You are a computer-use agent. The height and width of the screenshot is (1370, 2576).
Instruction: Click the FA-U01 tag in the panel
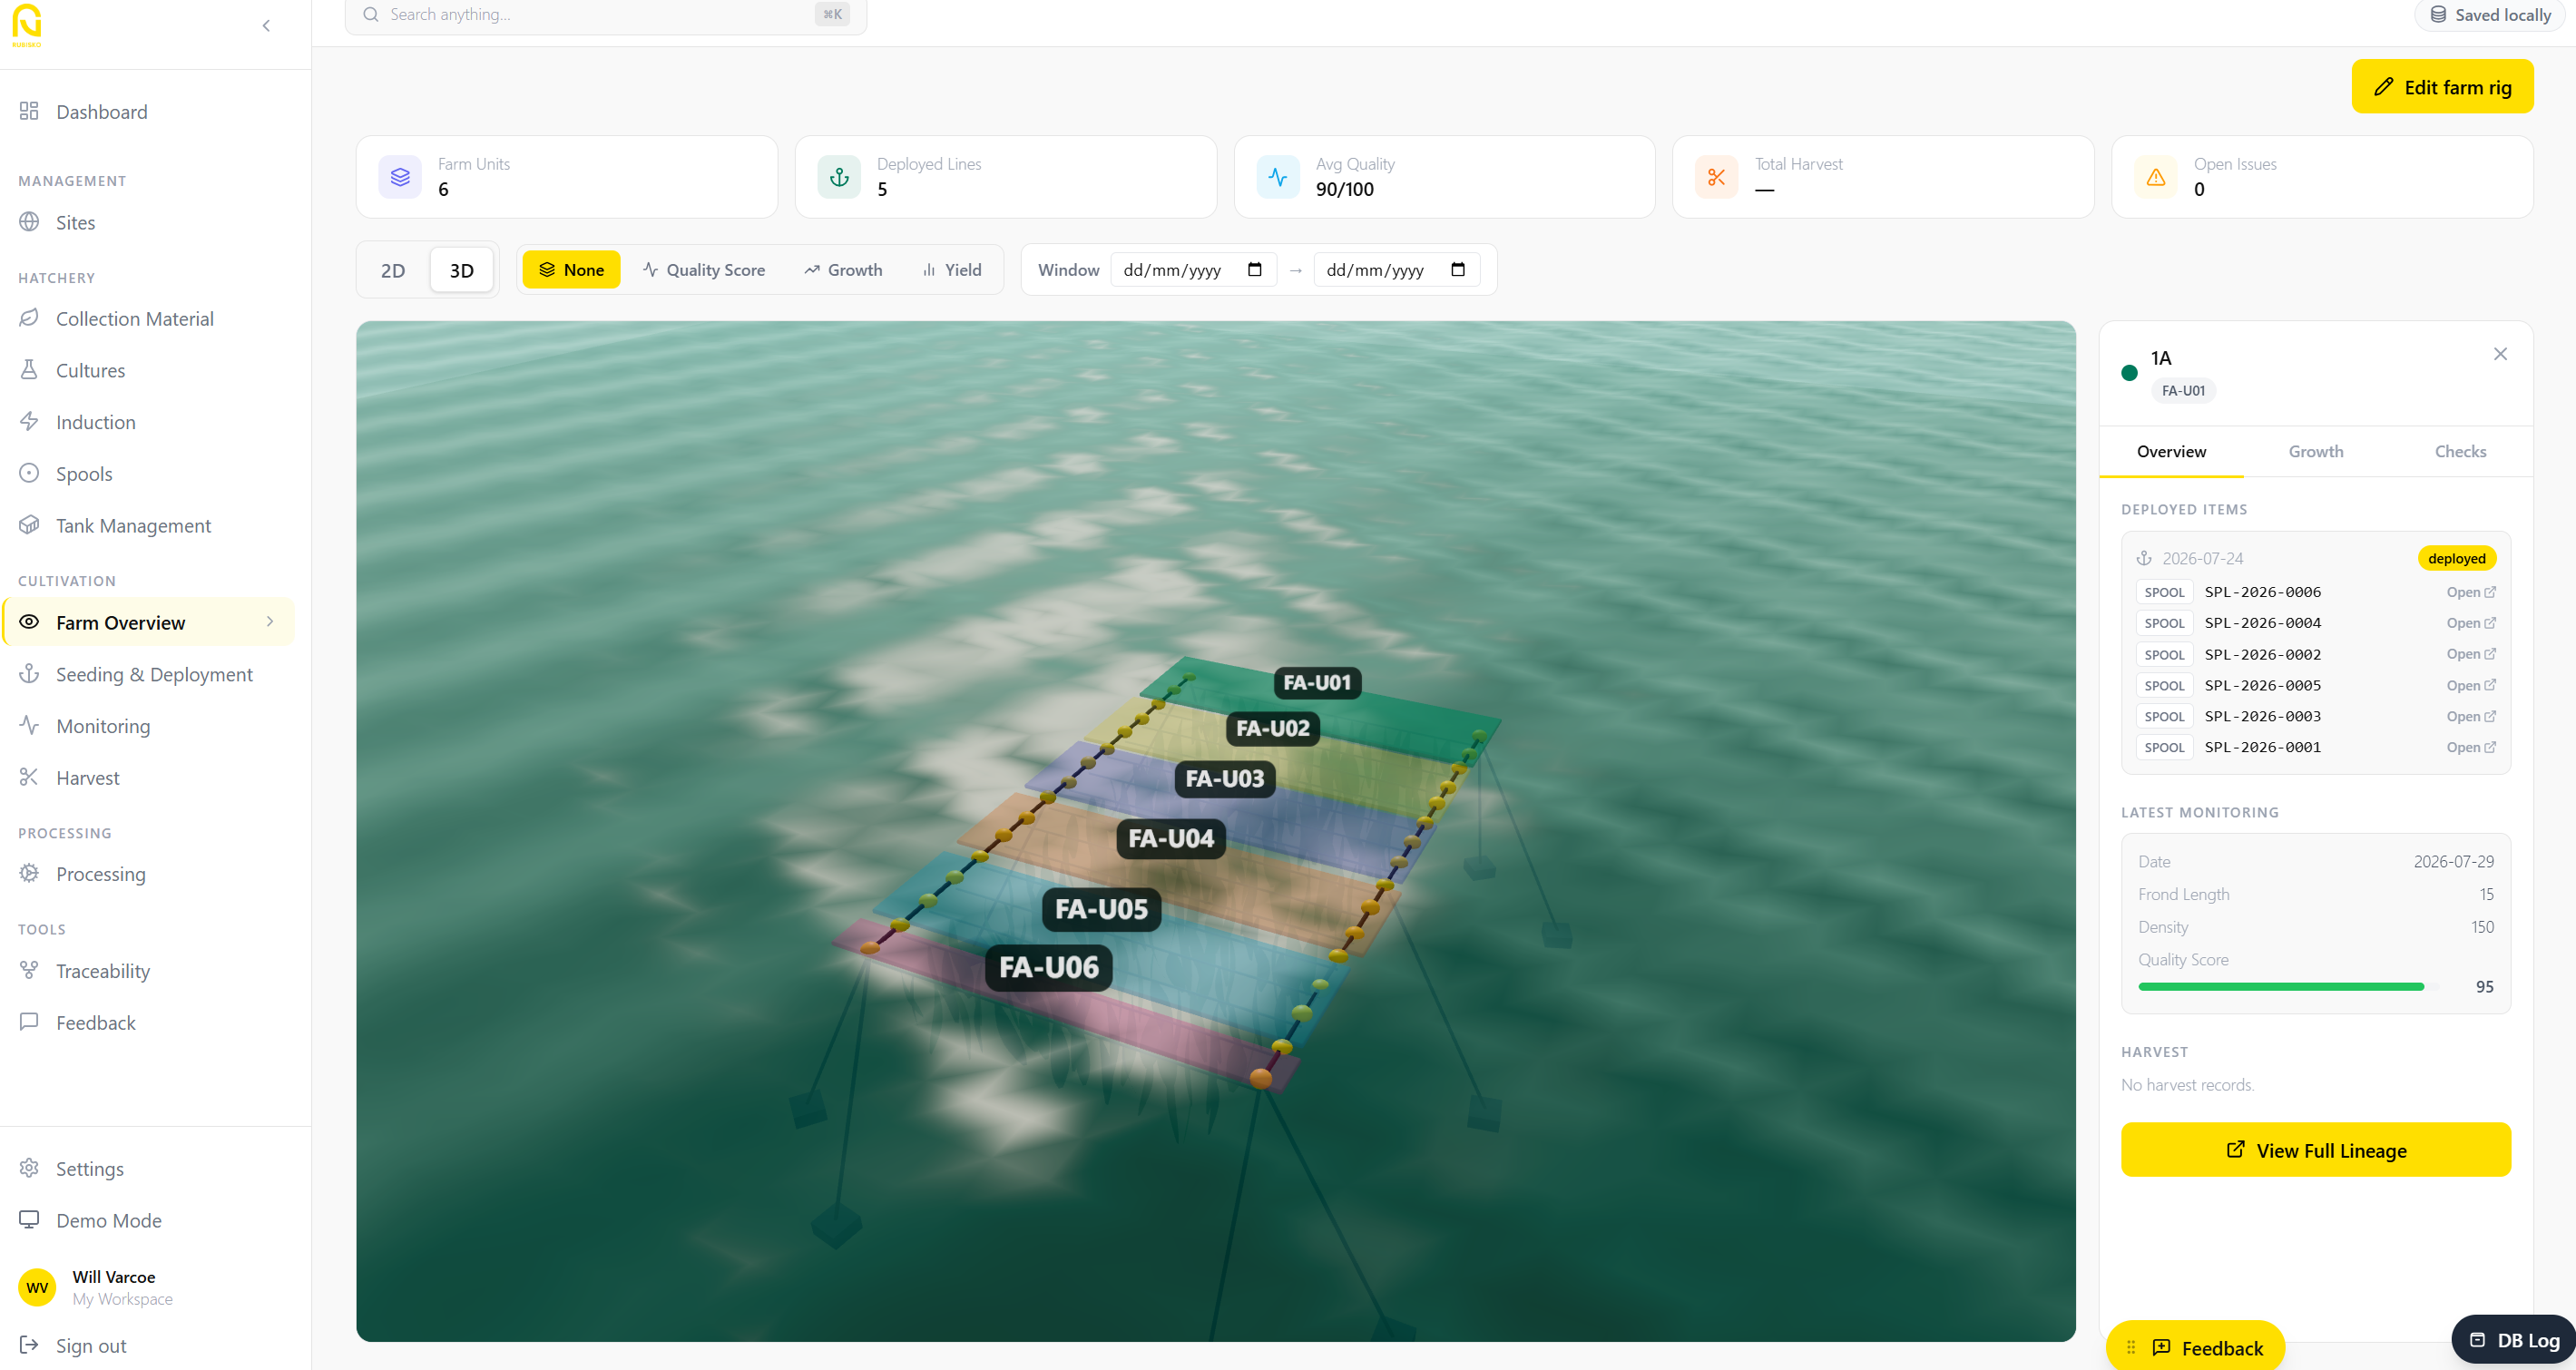point(2183,390)
